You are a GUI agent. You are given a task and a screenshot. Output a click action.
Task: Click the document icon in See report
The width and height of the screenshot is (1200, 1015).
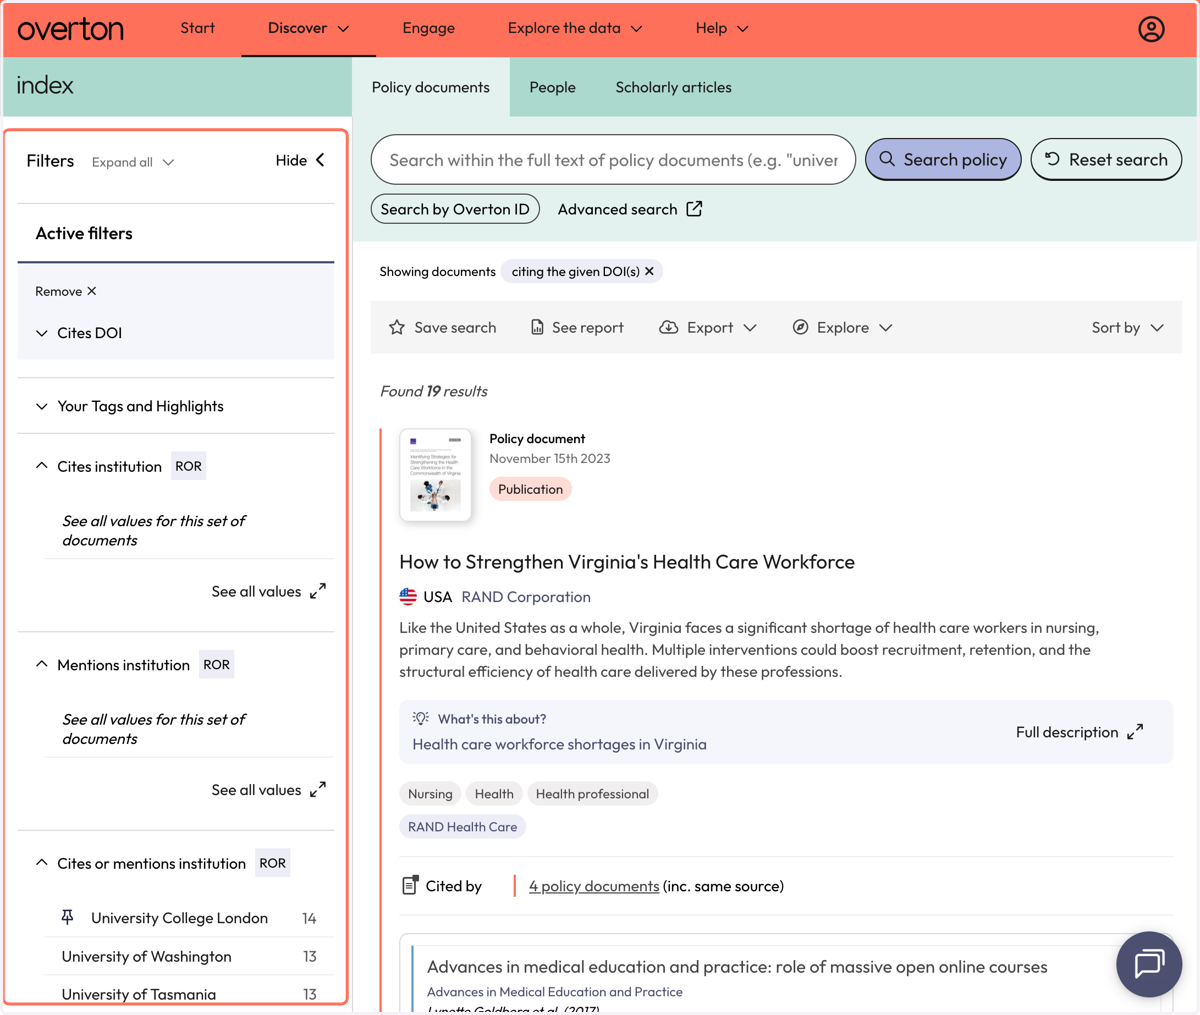pos(537,327)
